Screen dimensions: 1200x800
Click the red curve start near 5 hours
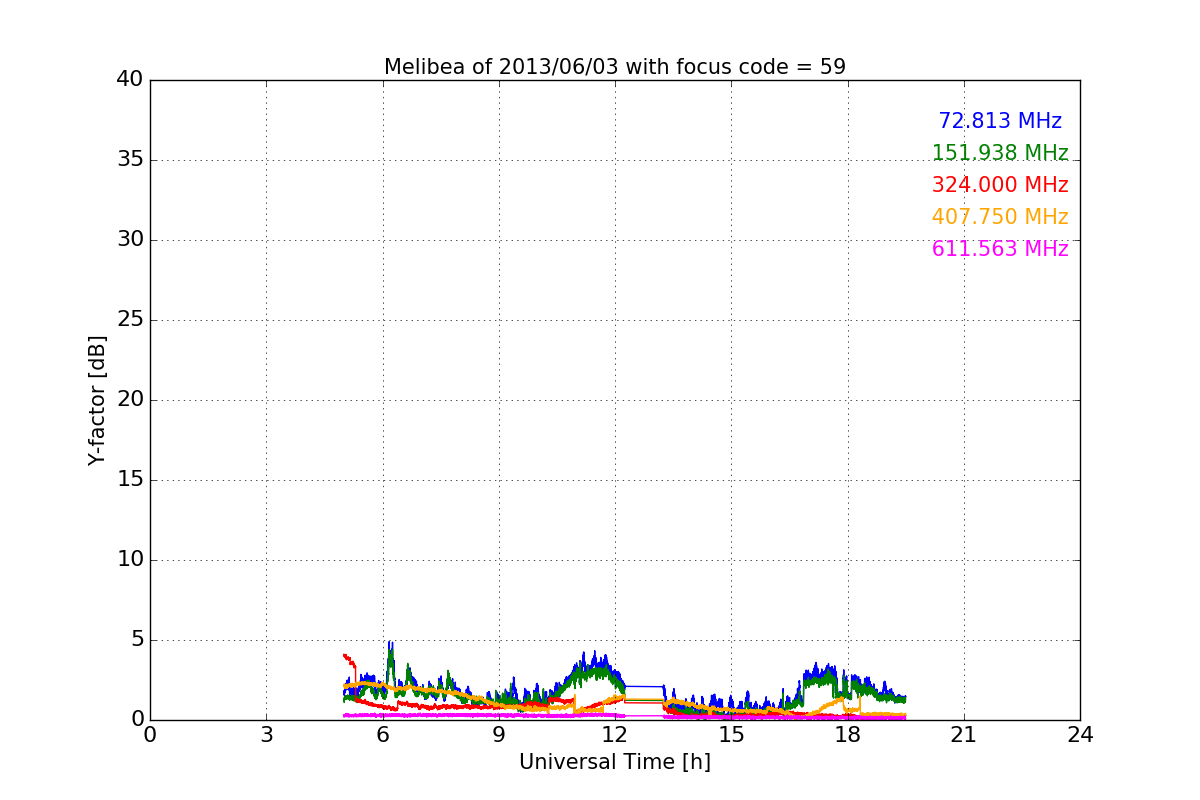coord(345,657)
